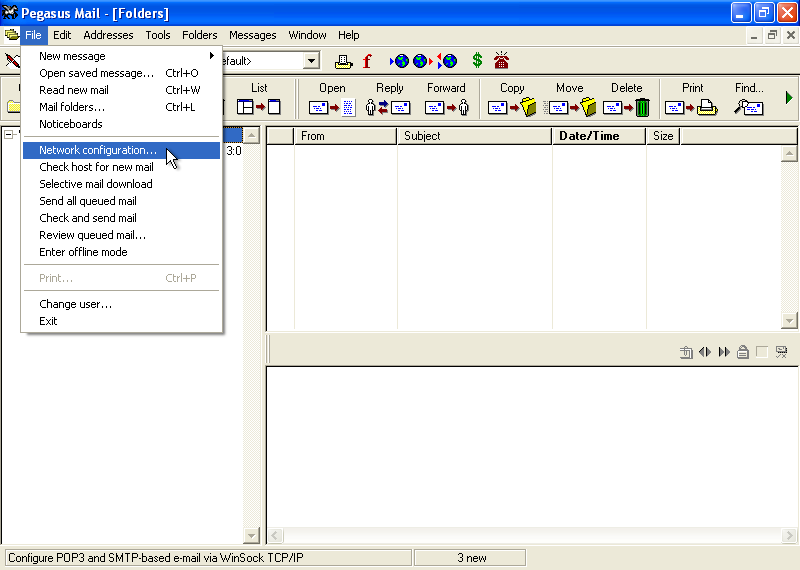This screenshot has height=570, width=800.
Task: Click message list scrollbar down arrow
Action: (x=789, y=321)
